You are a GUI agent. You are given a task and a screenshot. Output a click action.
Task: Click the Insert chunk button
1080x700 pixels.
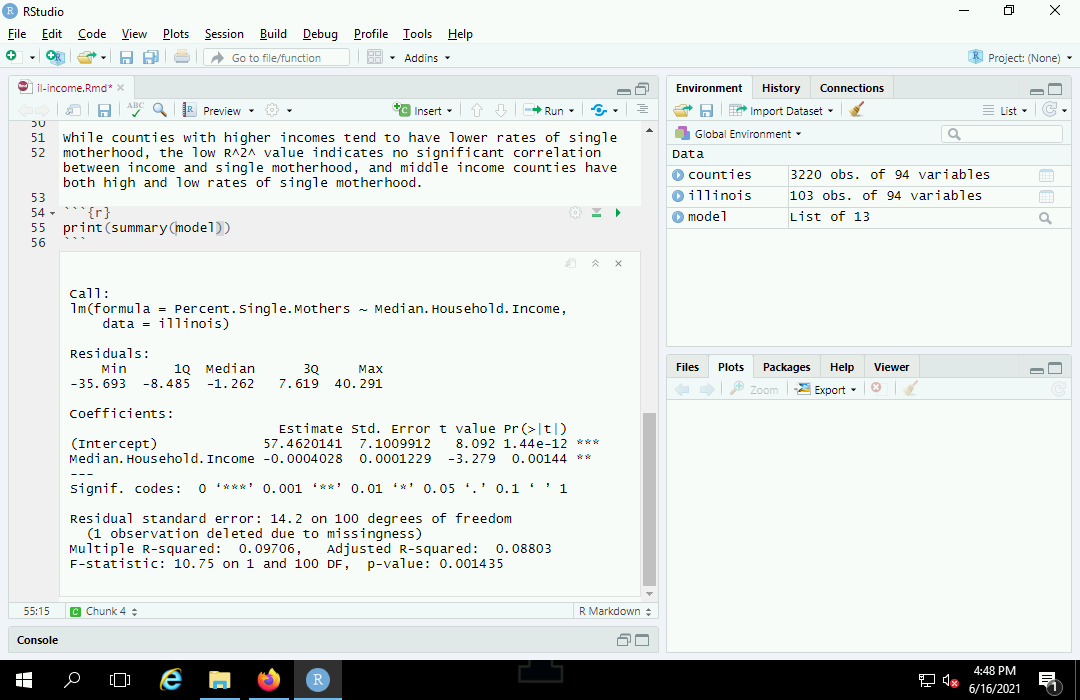(x=424, y=110)
